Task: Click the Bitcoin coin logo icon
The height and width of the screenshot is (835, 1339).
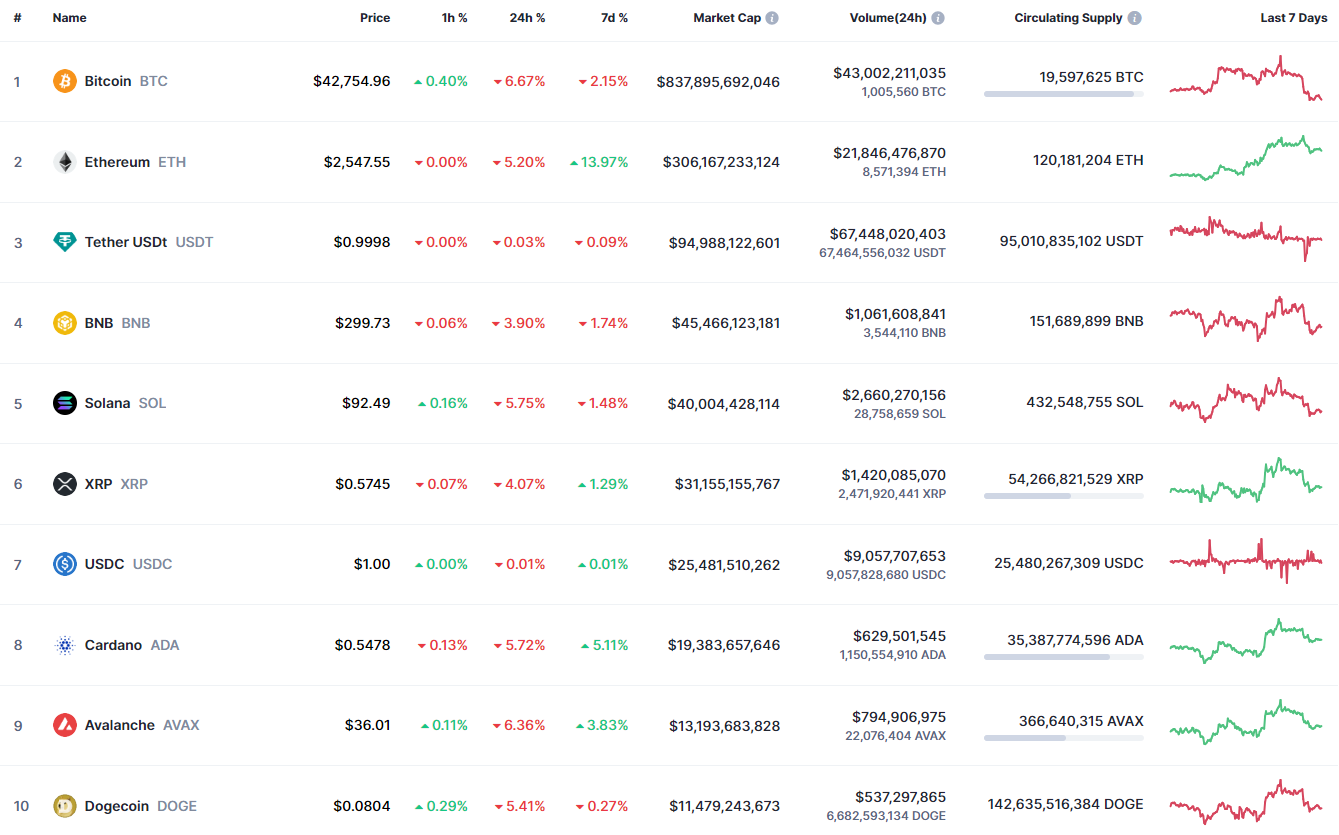Action: tap(65, 81)
